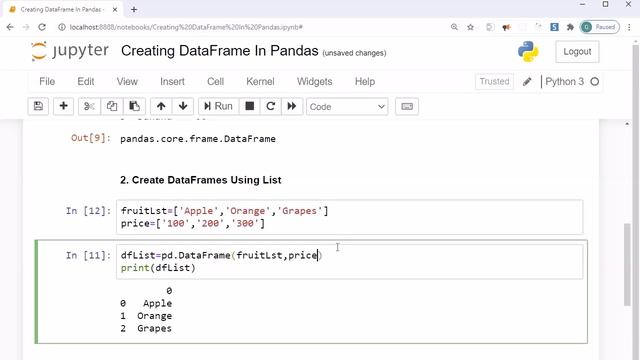
Task: Click the unsaved changes status text
Action: tap(354, 53)
